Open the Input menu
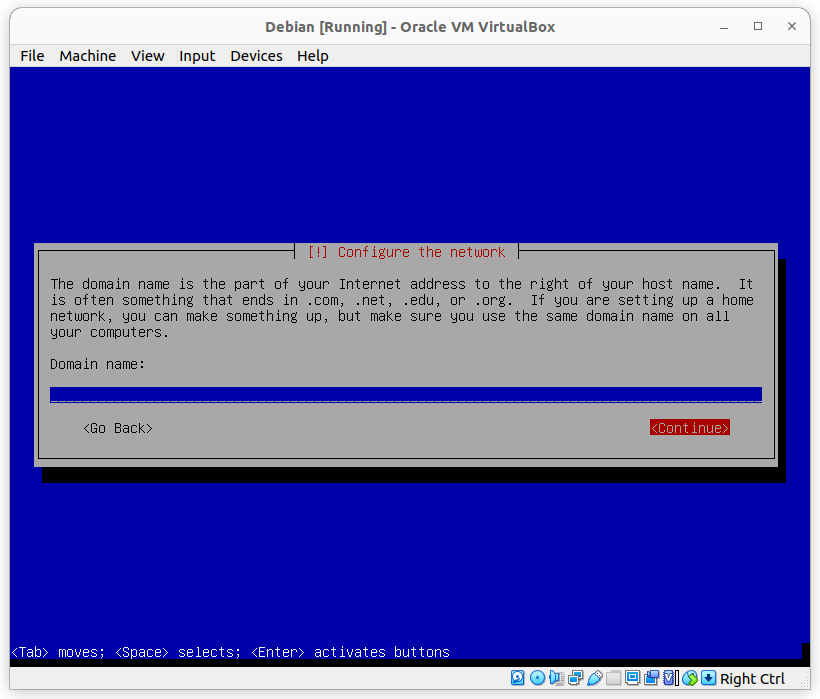This screenshot has width=820, height=699. click(197, 56)
